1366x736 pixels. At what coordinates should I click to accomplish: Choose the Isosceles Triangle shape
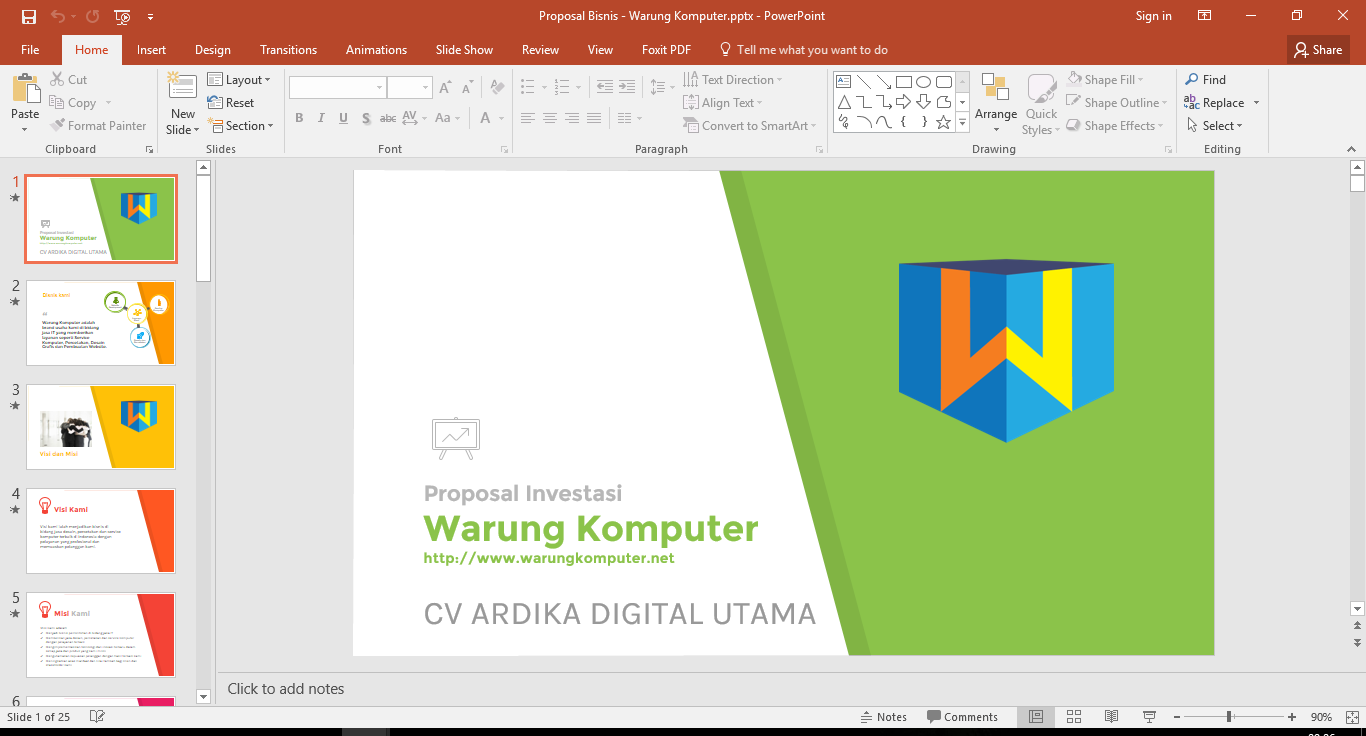(x=844, y=102)
